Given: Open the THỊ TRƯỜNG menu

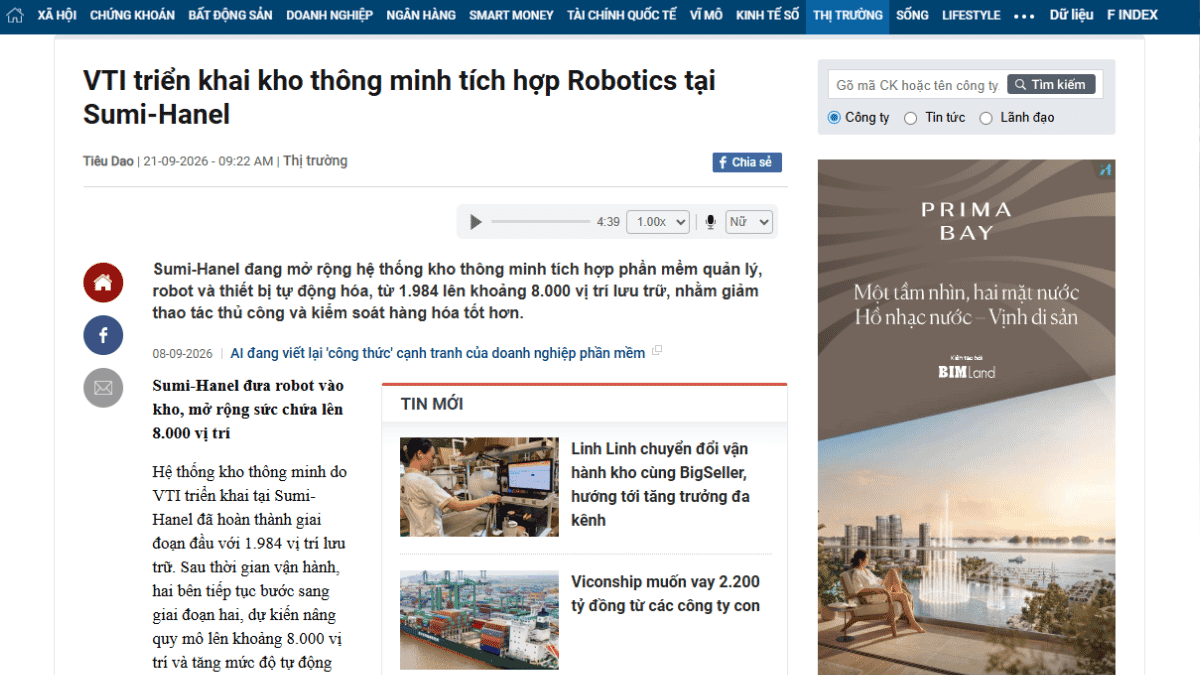Looking at the screenshot, I should tap(848, 16).
